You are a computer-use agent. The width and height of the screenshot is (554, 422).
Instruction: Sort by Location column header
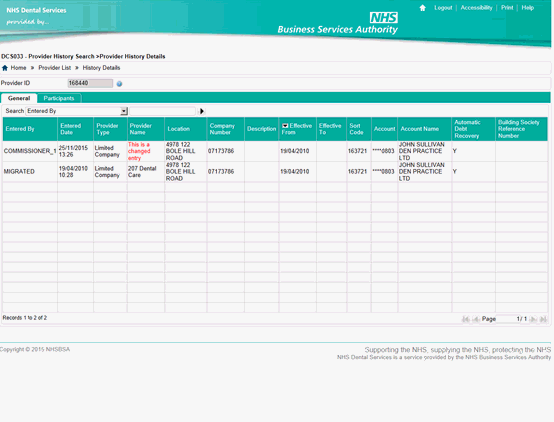click(x=185, y=129)
